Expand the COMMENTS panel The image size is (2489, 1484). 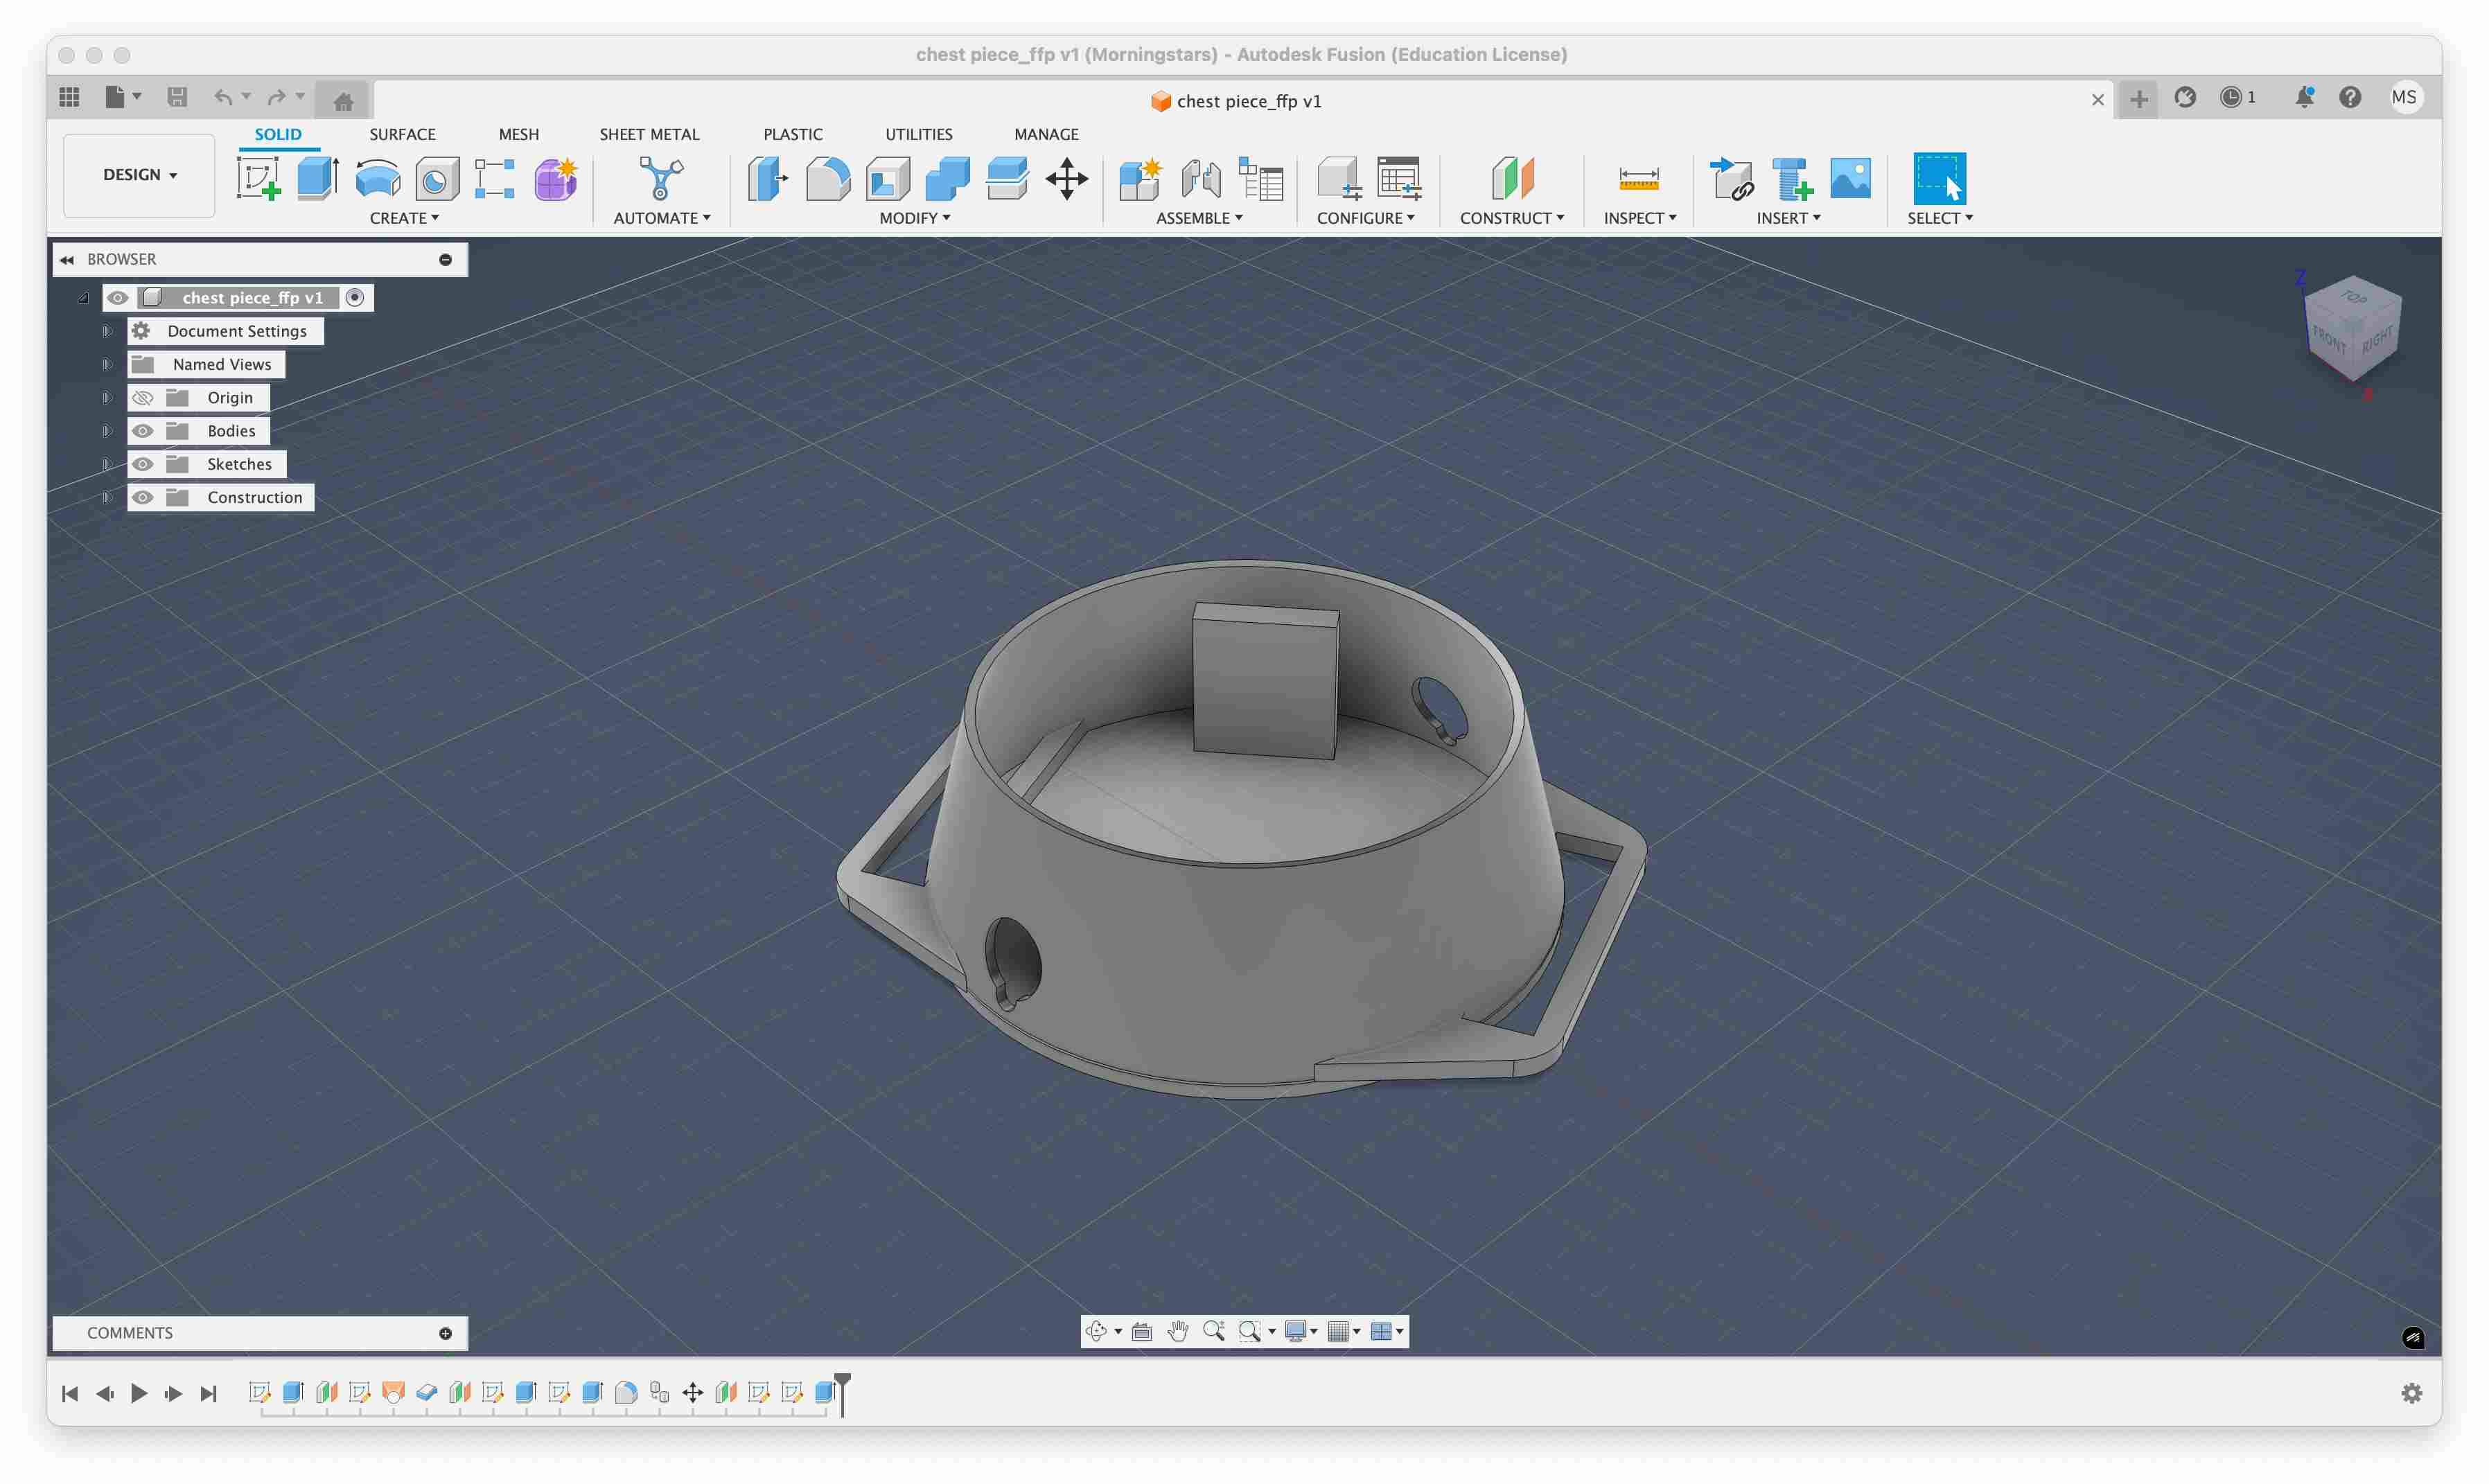(446, 1333)
